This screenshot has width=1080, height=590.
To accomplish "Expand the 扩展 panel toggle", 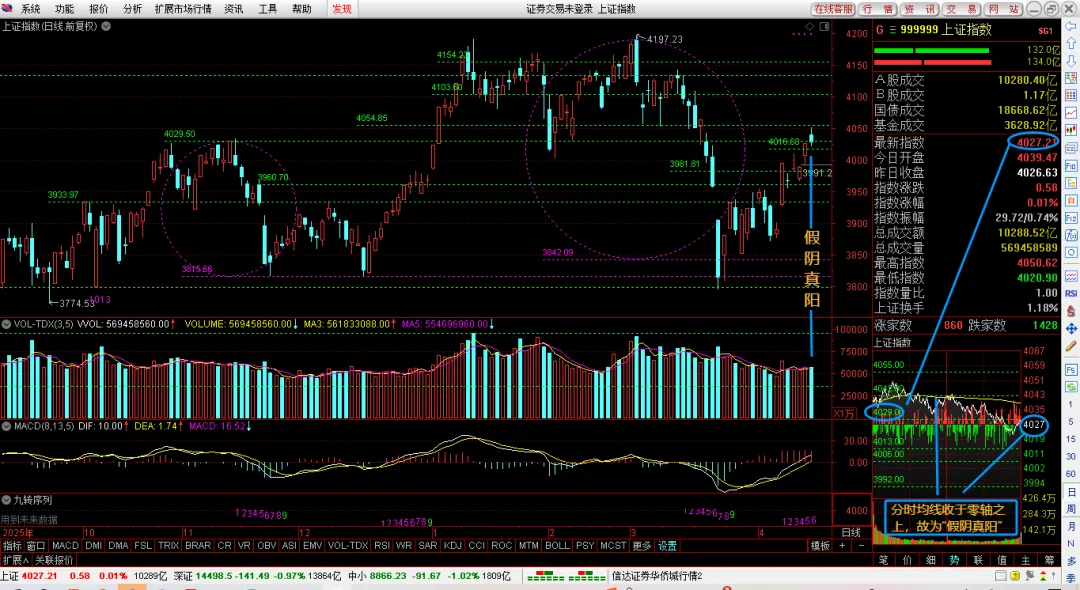I will click(x=14, y=560).
